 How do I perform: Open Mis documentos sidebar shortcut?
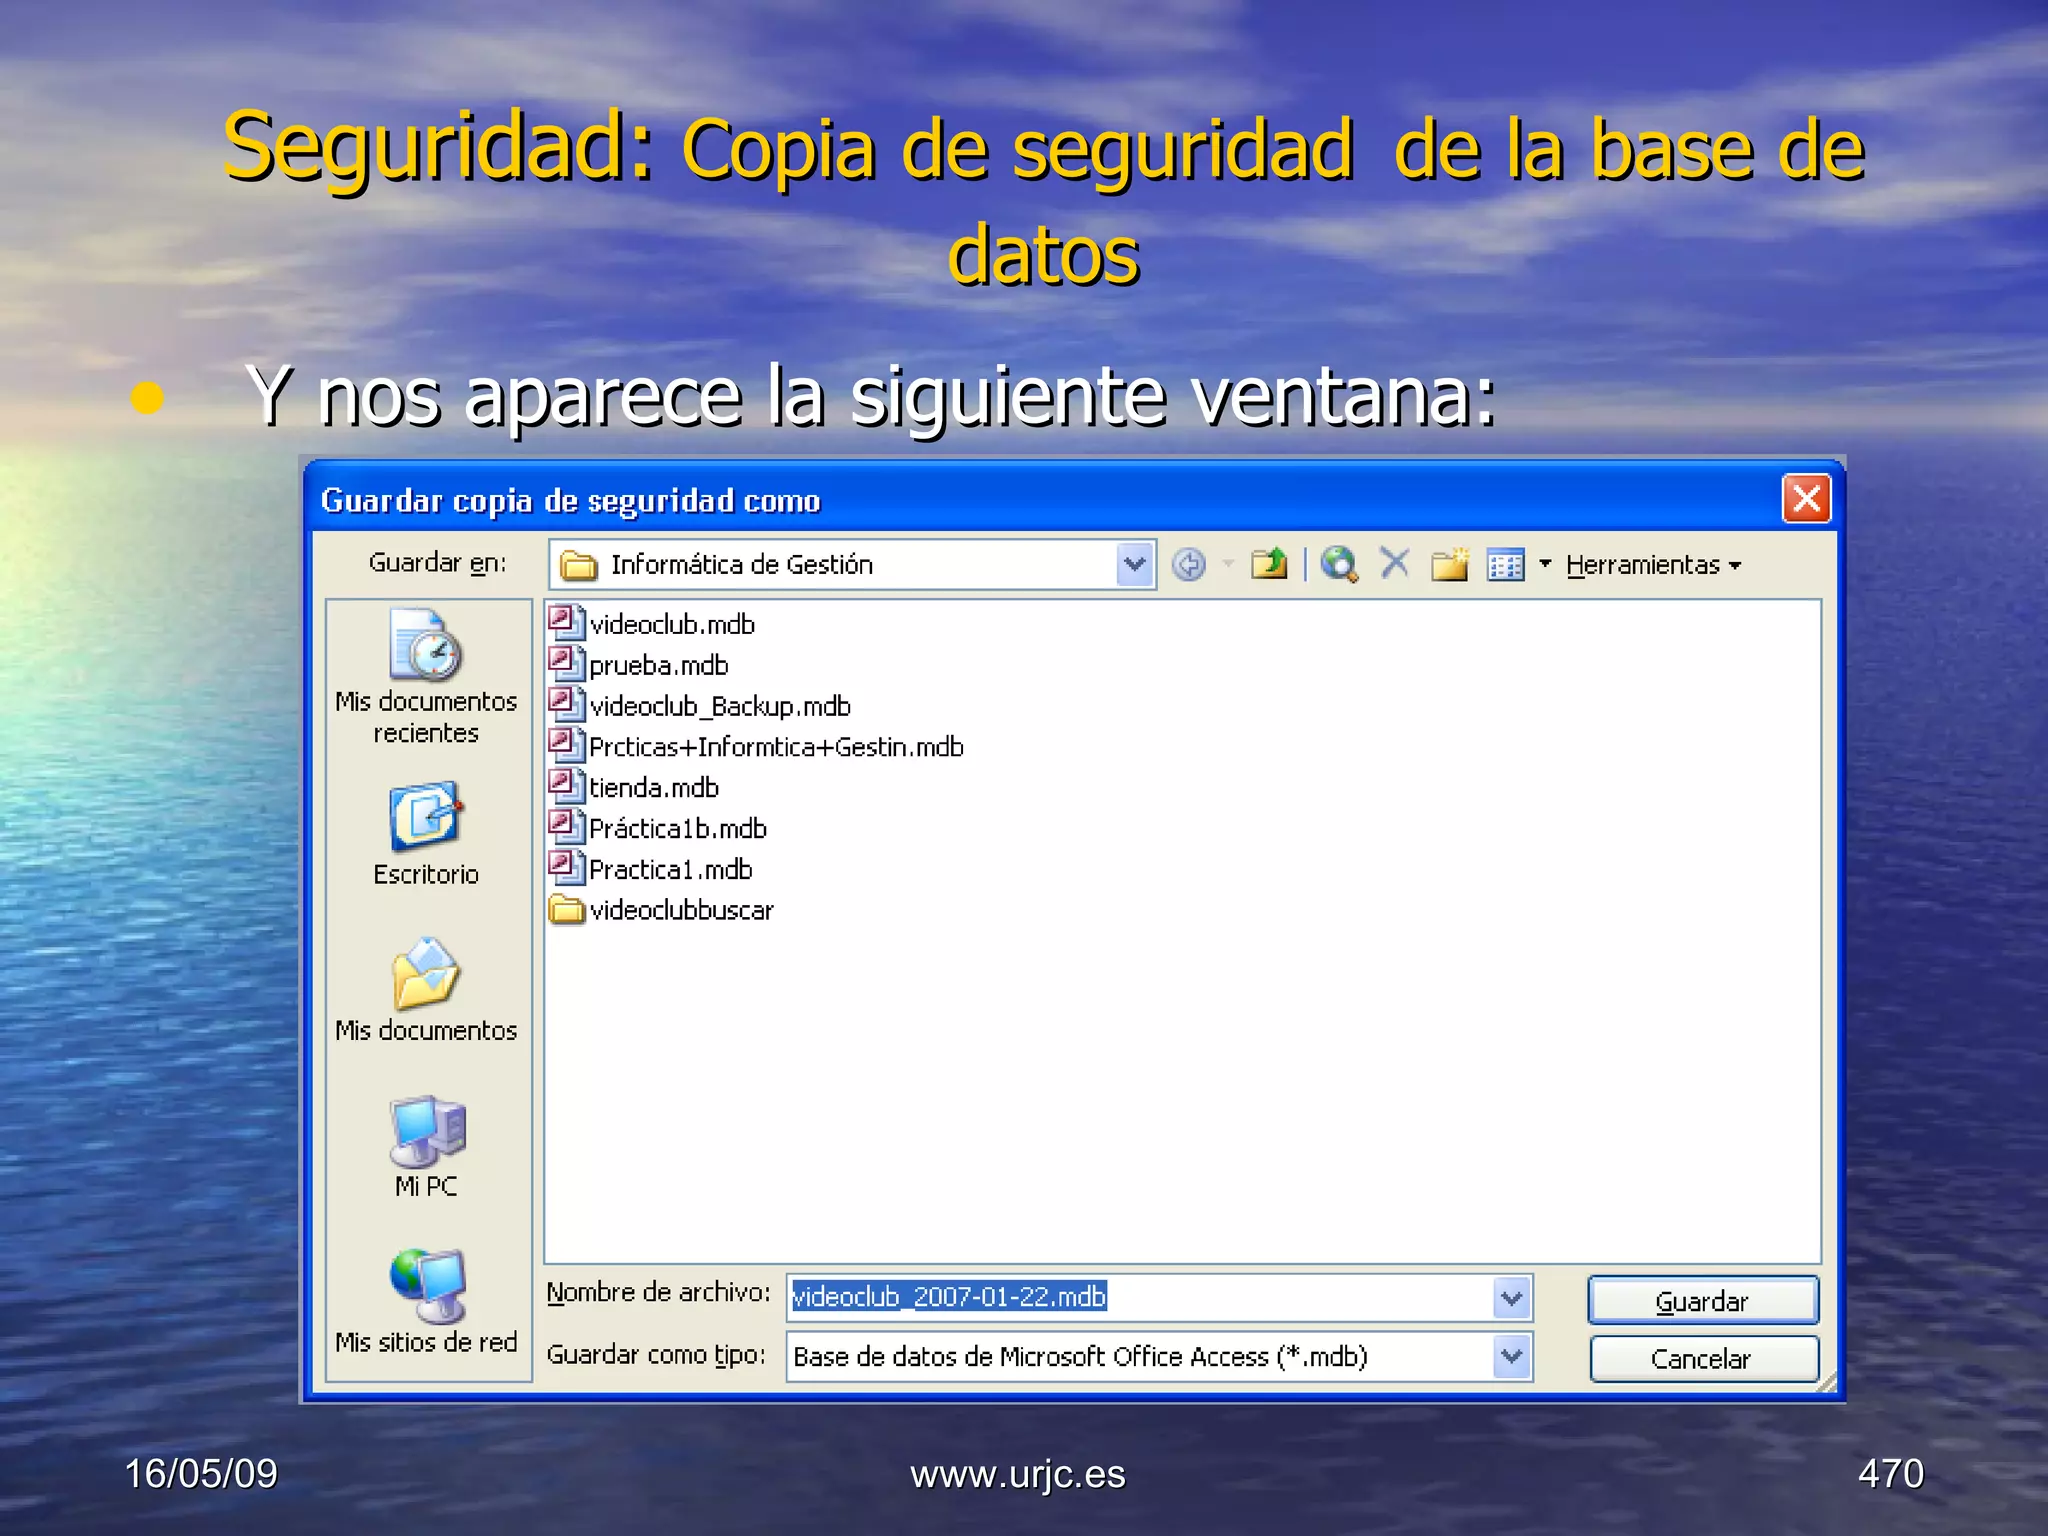[x=426, y=991]
